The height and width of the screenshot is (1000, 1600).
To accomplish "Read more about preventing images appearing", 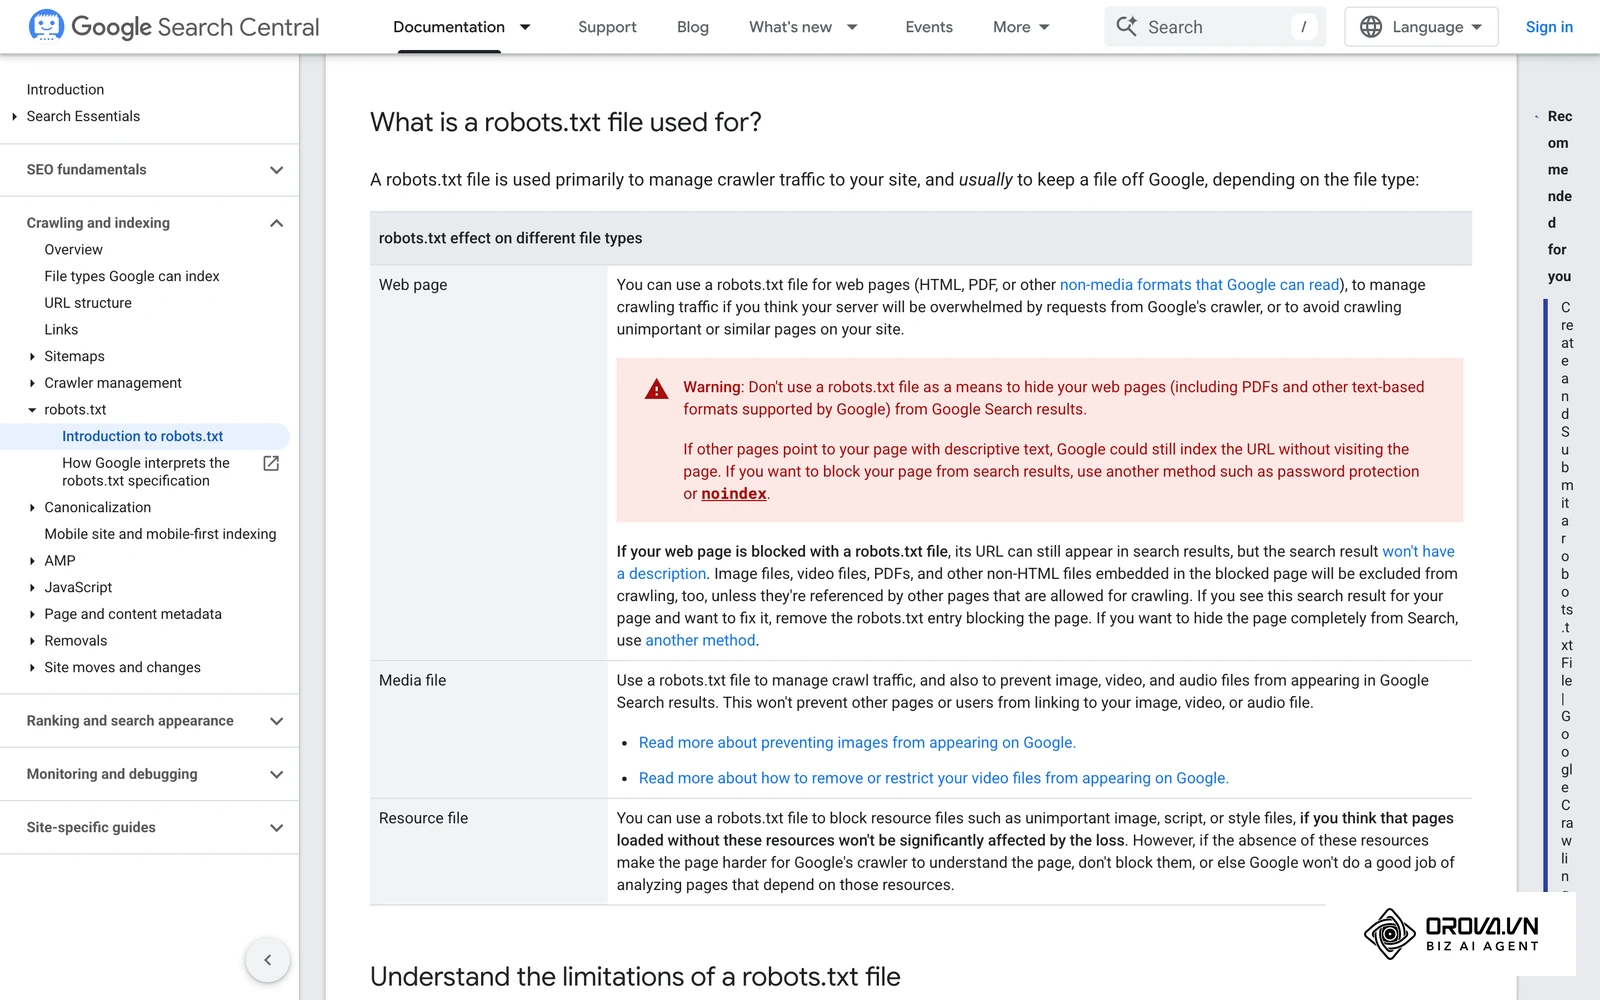I will pos(857,743).
